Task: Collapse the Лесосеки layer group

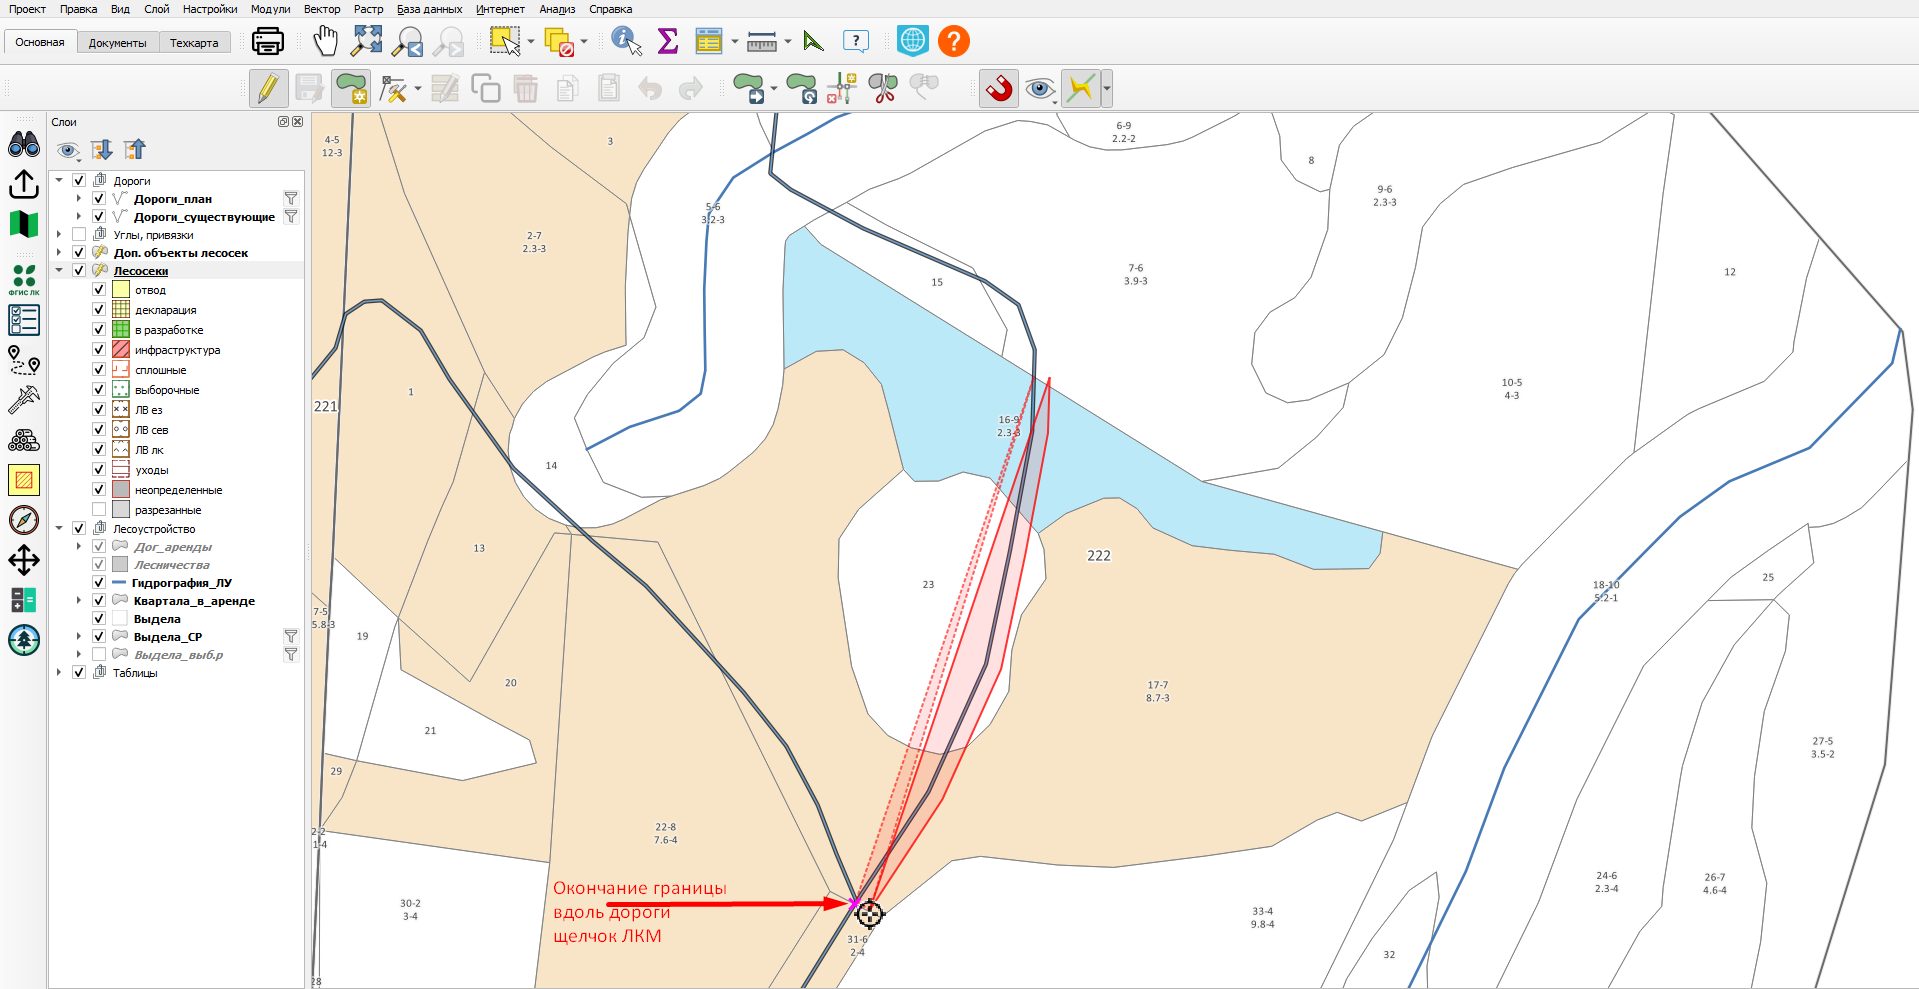Action: tap(59, 270)
